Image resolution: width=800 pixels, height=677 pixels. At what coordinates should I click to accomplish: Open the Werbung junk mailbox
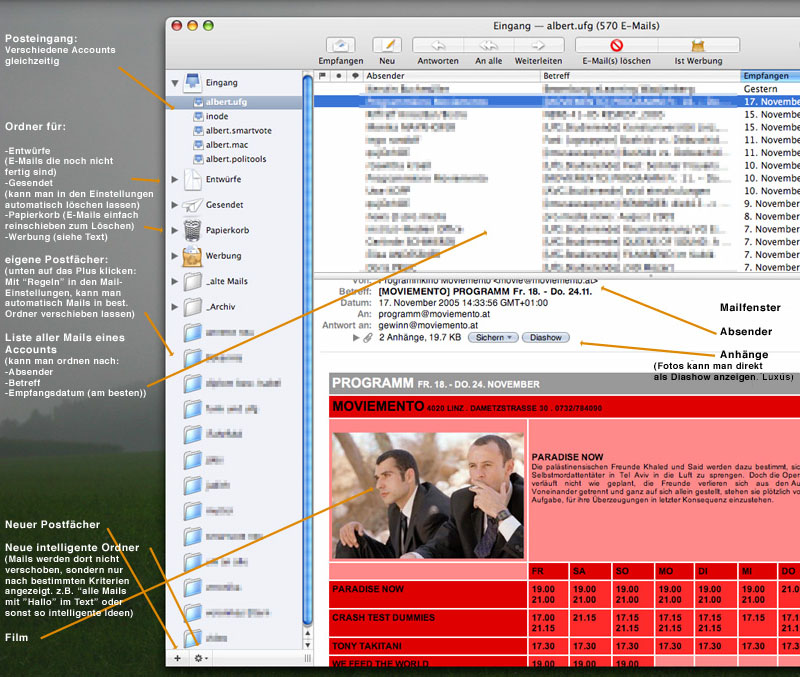pos(223,256)
